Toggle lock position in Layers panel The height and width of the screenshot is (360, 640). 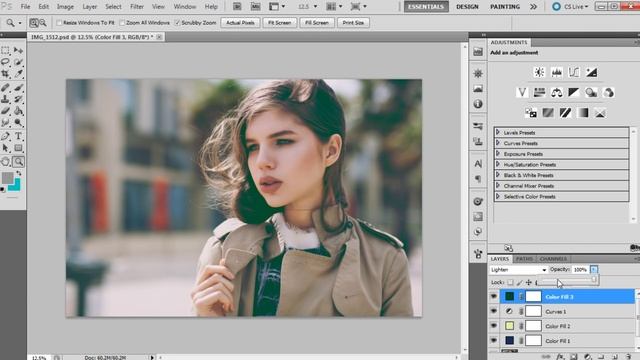[x=529, y=282]
